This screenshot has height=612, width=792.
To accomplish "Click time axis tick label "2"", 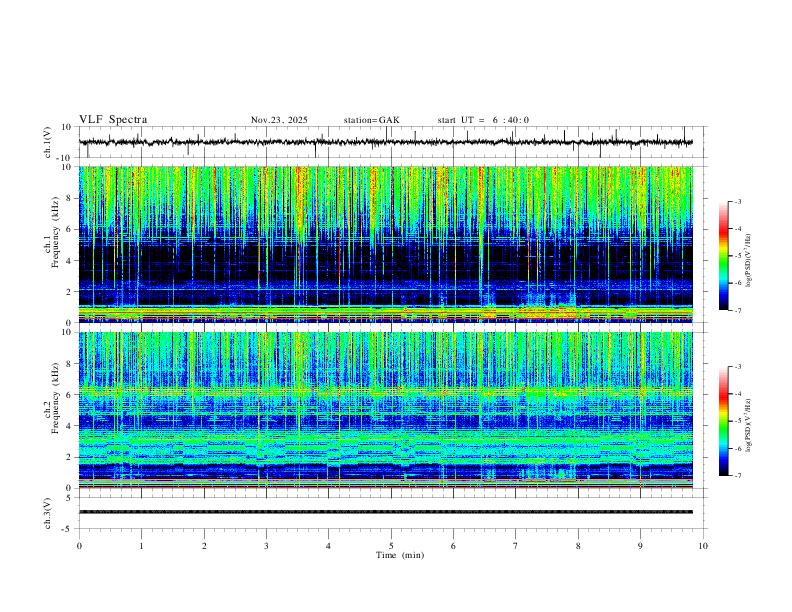I will click(204, 546).
